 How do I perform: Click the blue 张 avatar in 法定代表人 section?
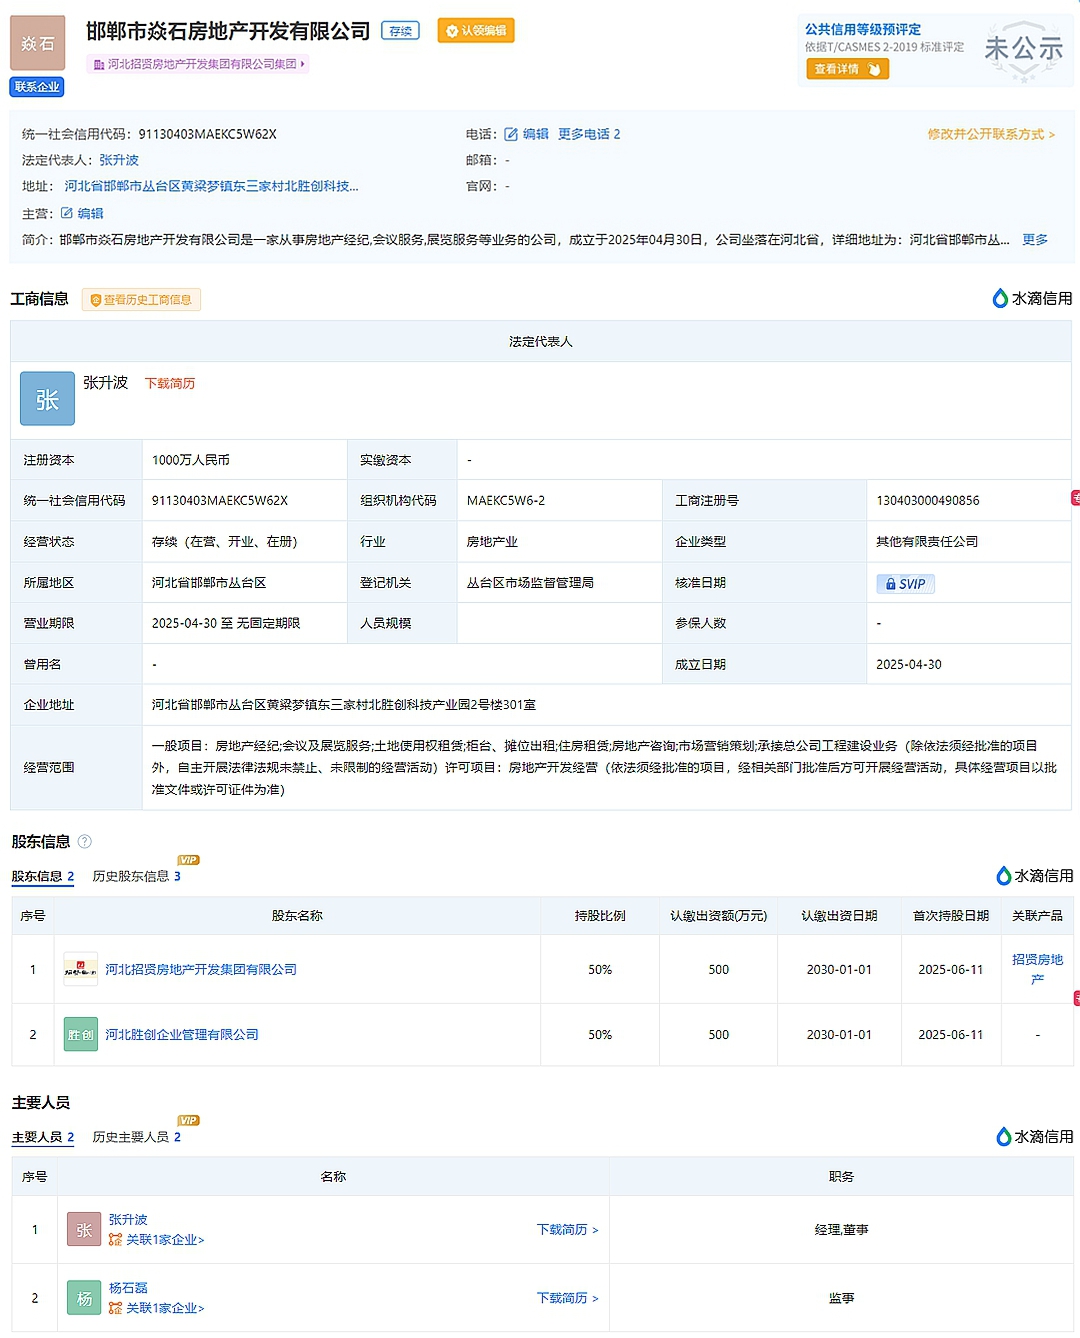click(x=47, y=399)
